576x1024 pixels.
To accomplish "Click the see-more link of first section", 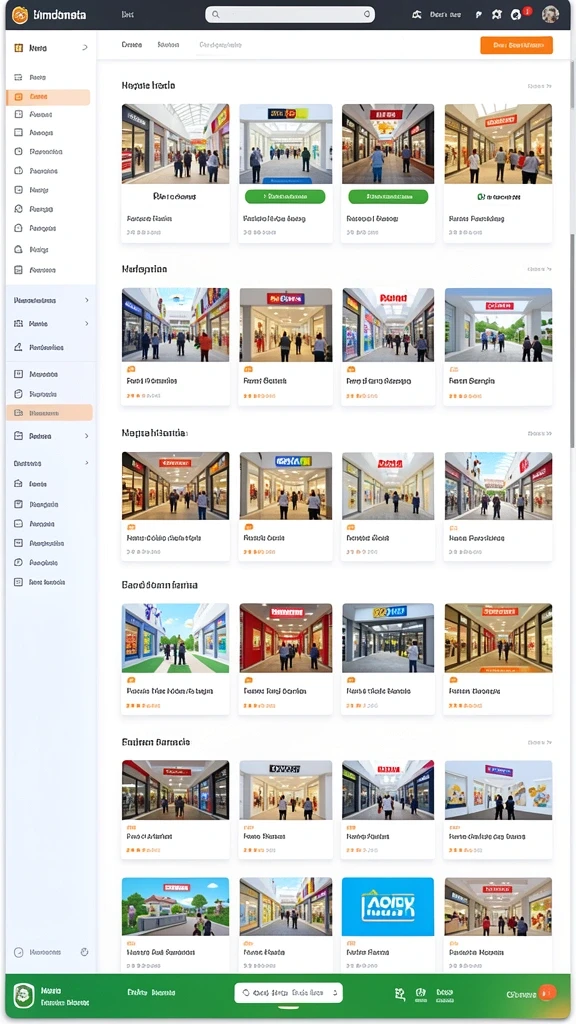I will point(539,86).
